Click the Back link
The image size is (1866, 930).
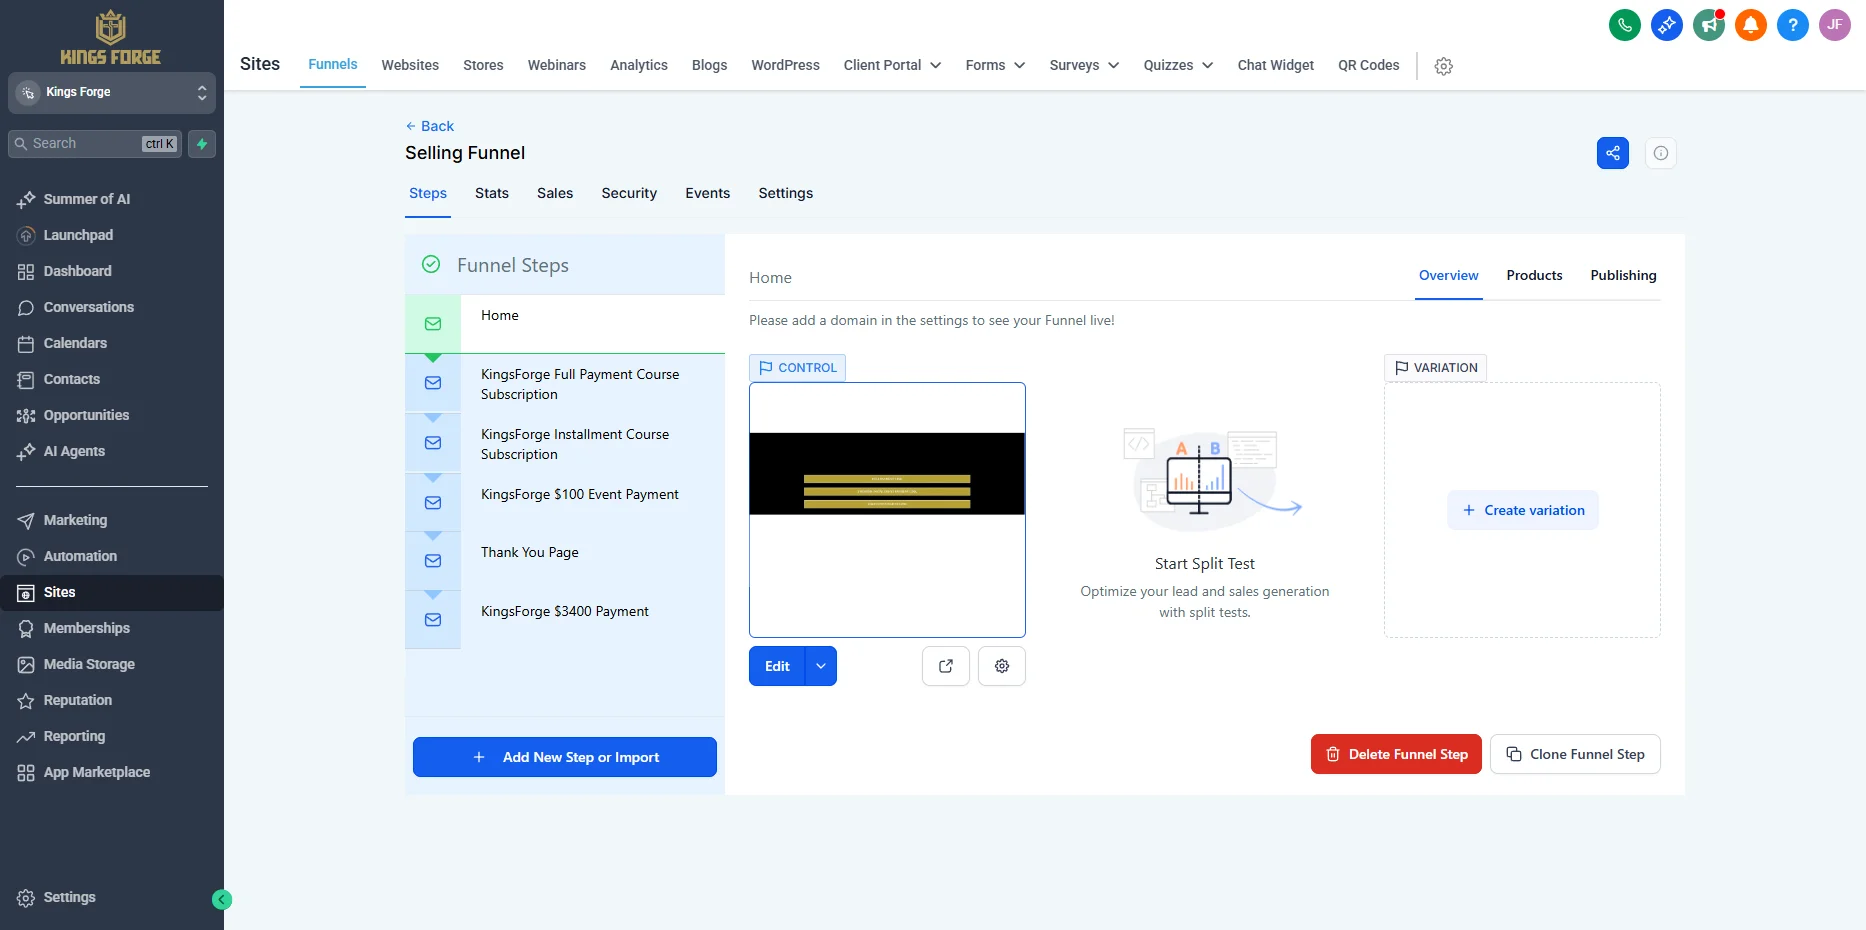(x=430, y=126)
